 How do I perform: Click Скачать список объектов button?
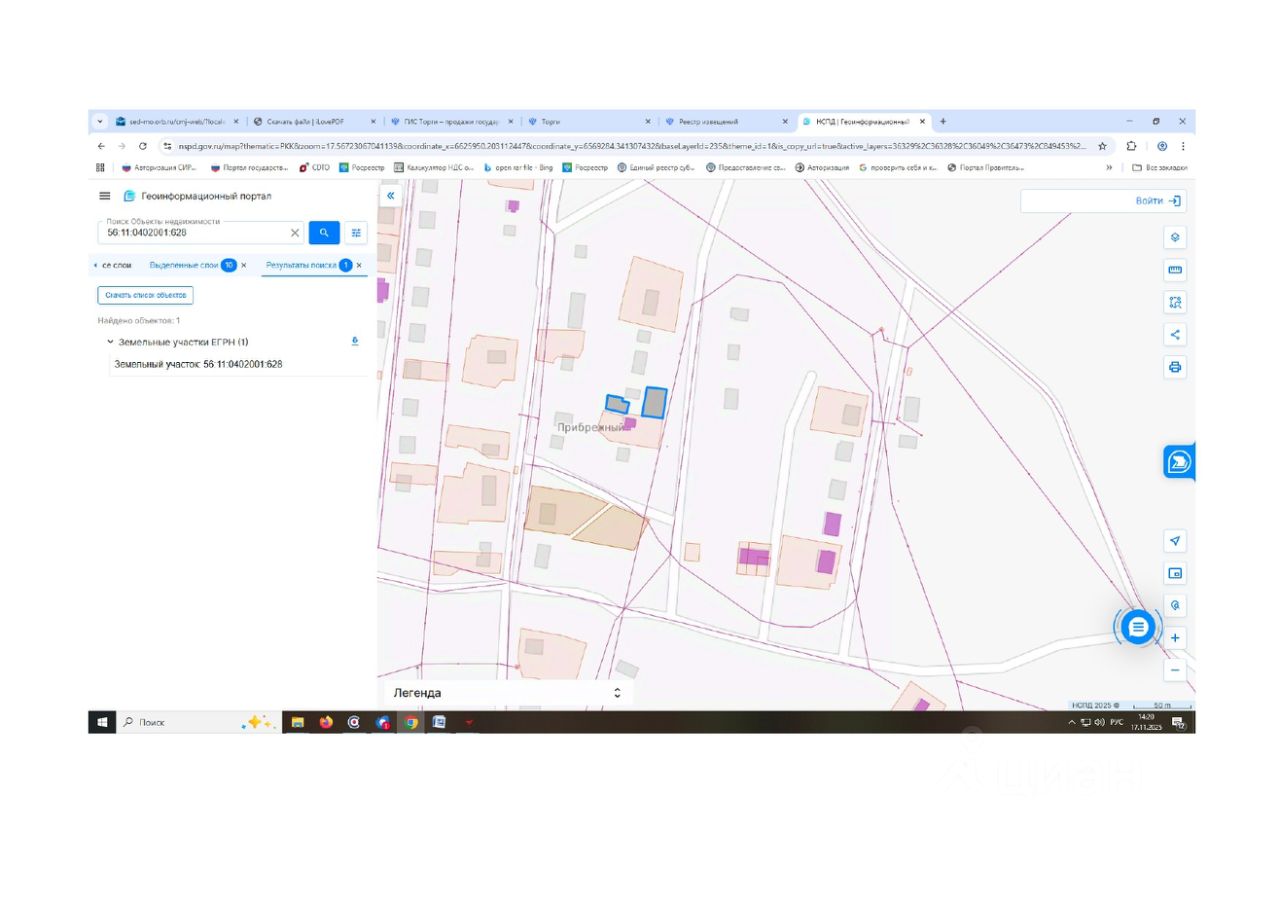click(145, 295)
